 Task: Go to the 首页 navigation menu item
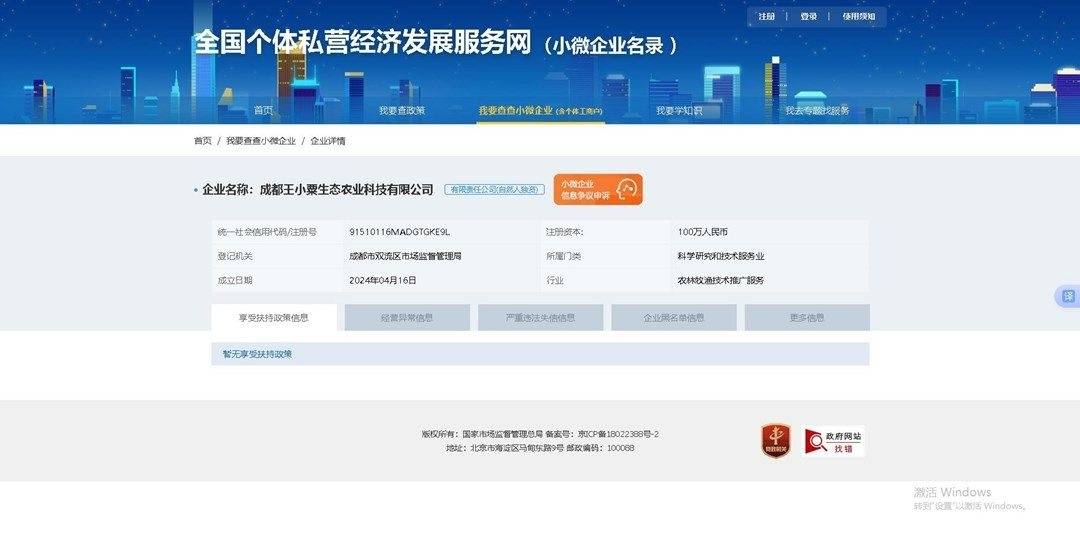click(x=263, y=110)
